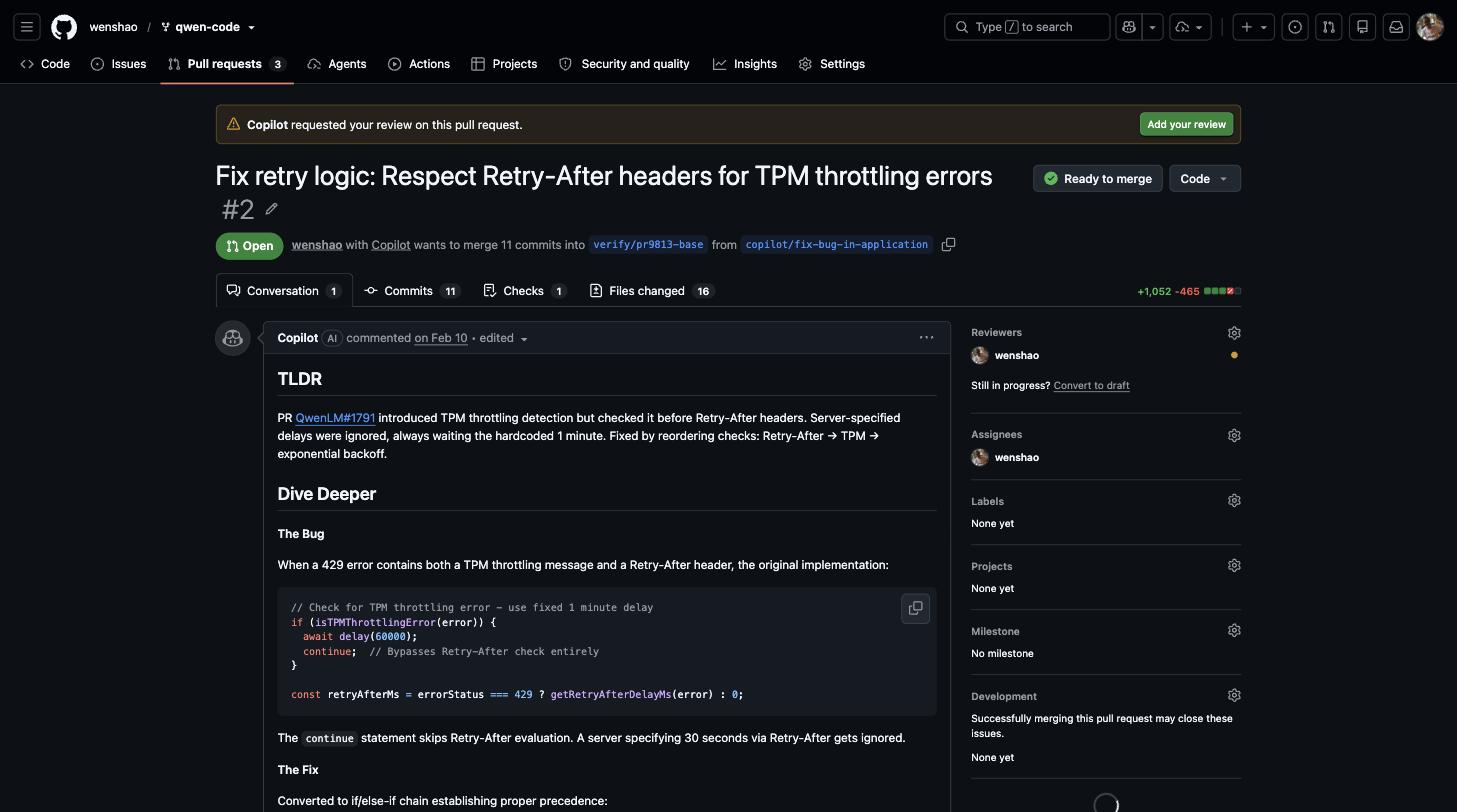Edit Milestone with the gear icon
The width and height of the screenshot is (1457, 812).
click(1234, 631)
